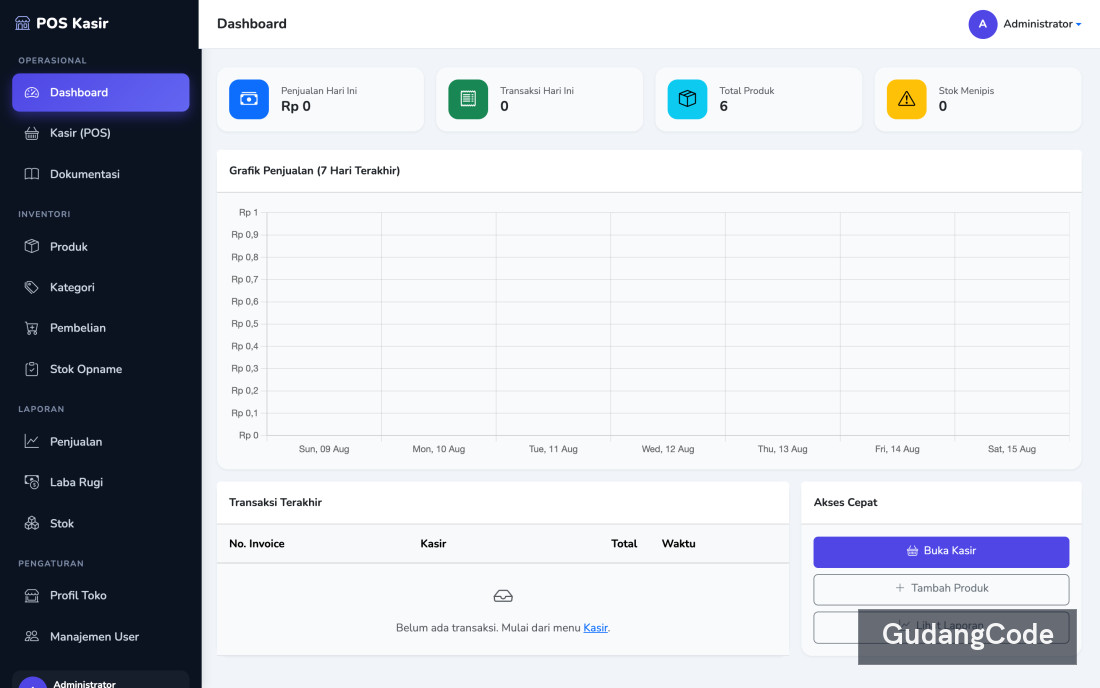Image resolution: width=1100 pixels, height=688 pixels.
Task: Follow the Kasir link in empty message
Action: (x=595, y=628)
